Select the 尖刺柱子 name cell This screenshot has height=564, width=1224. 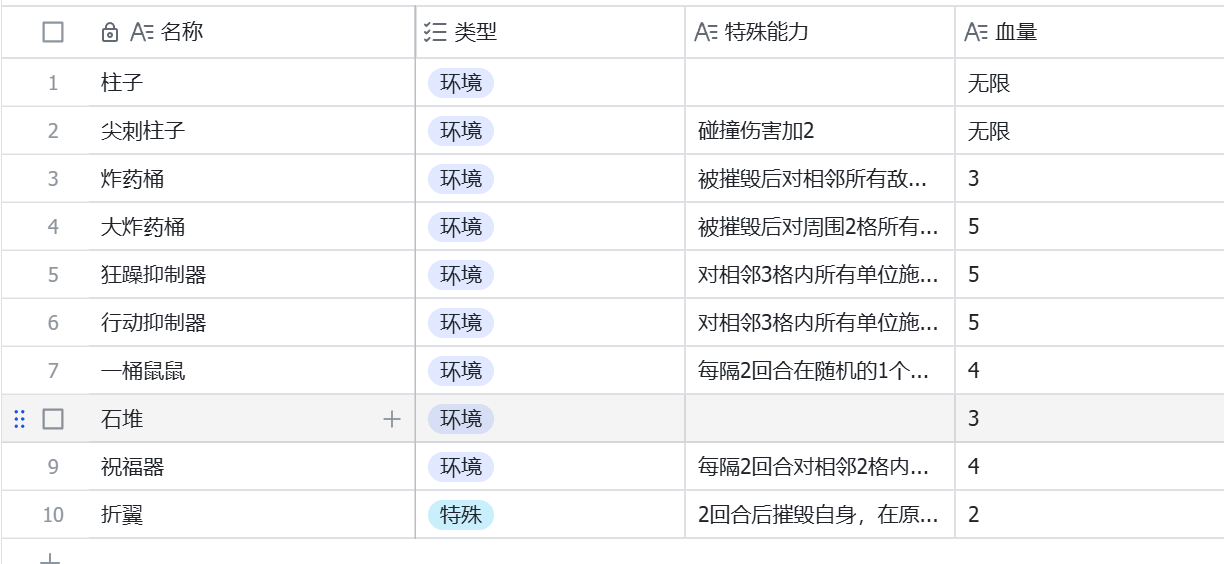click(x=251, y=130)
